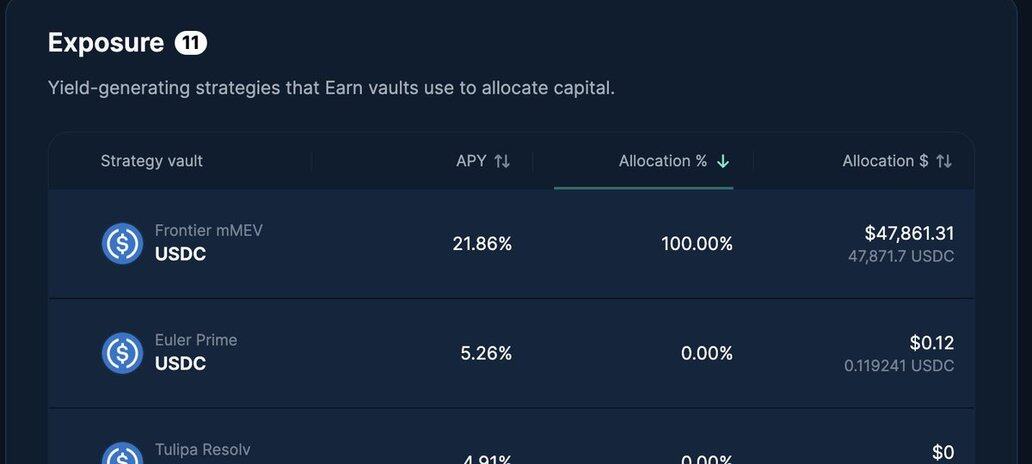This screenshot has width=1032, height=464.
Task: Open the Tulipa Resolv vault link
Action: pyautogui.click(x=203, y=450)
